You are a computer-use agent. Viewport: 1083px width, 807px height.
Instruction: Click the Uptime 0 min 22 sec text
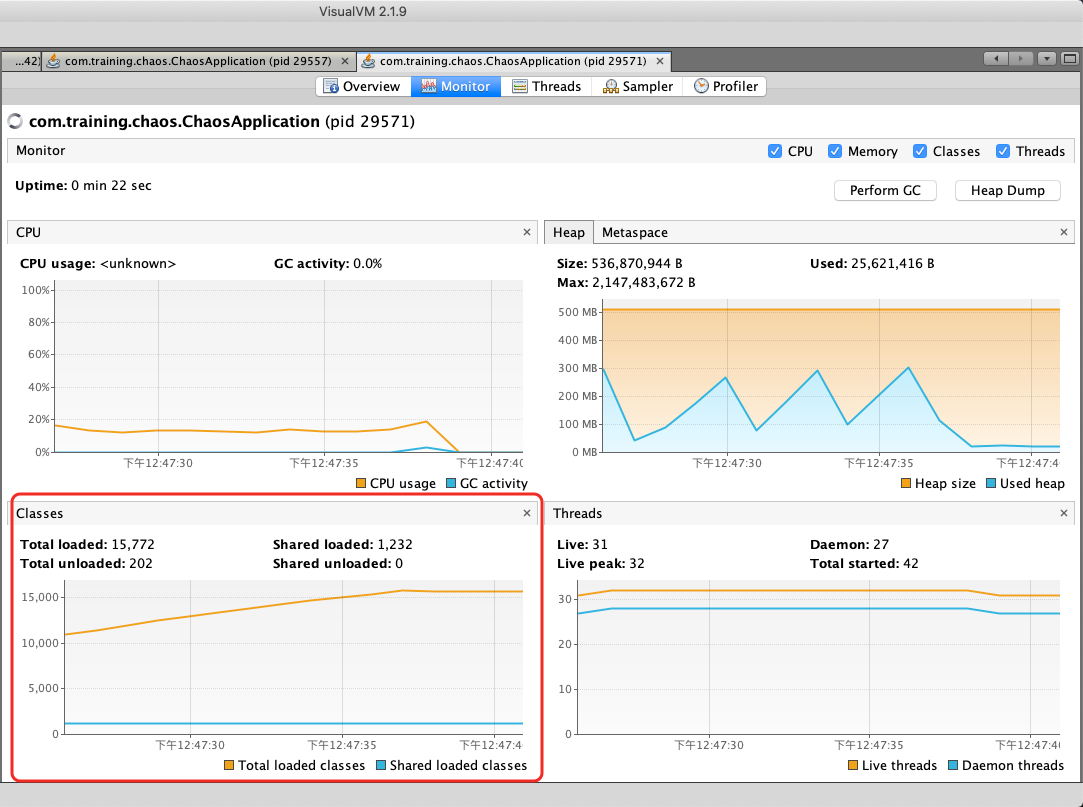pyautogui.click(x=83, y=185)
